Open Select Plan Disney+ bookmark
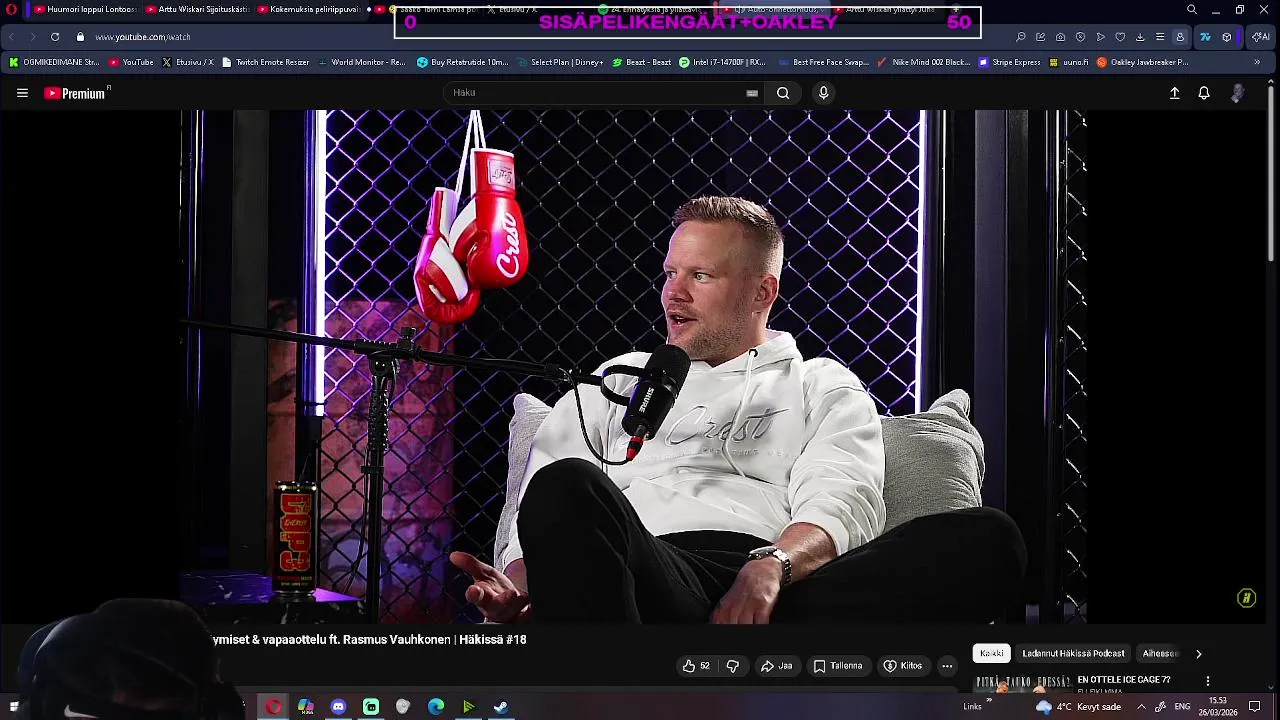 click(x=560, y=62)
